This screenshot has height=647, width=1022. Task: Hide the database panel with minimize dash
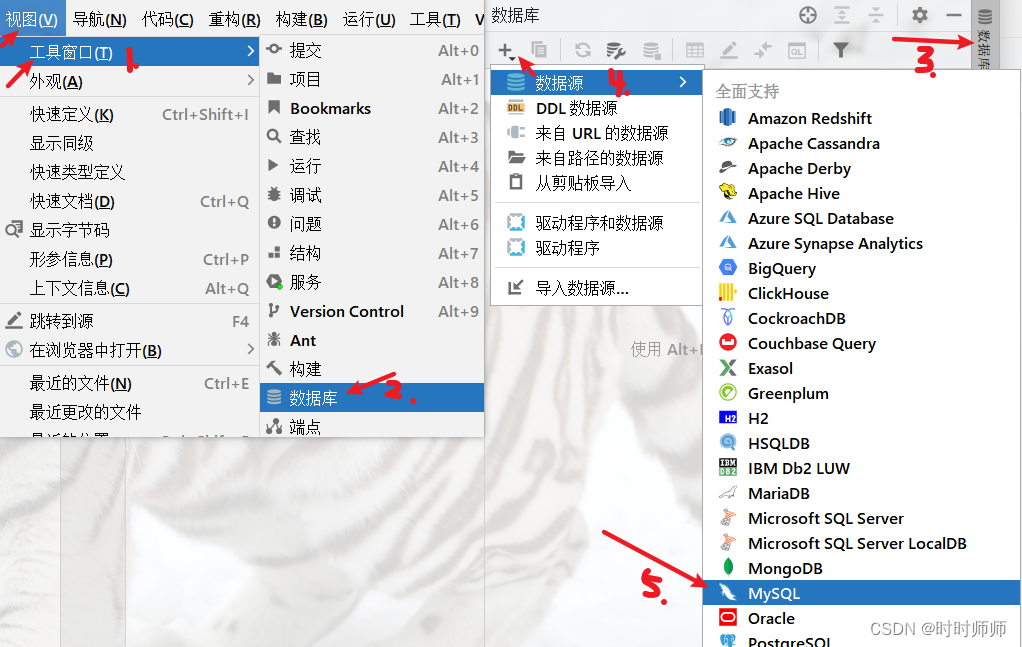954,15
